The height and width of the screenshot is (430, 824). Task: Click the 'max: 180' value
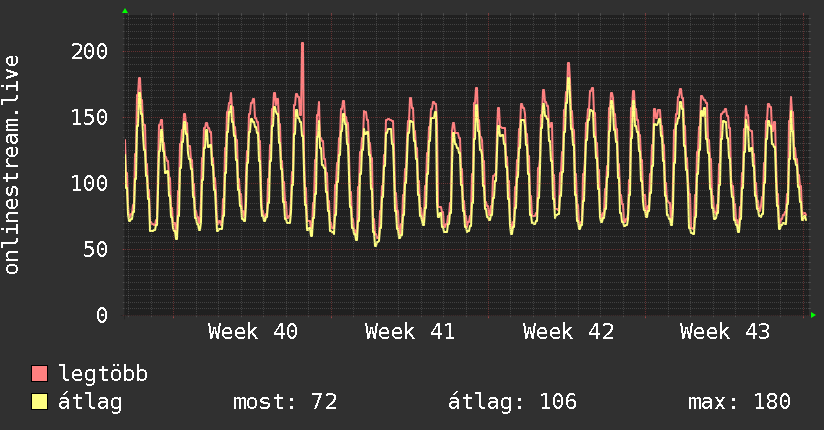coord(739,402)
